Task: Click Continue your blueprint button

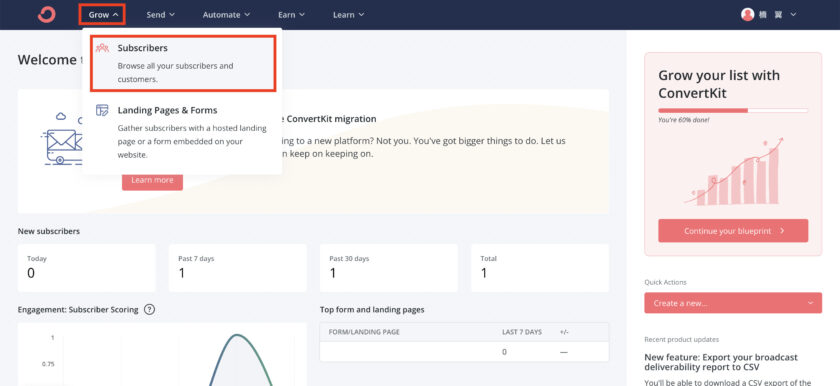Action: (733, 231)
